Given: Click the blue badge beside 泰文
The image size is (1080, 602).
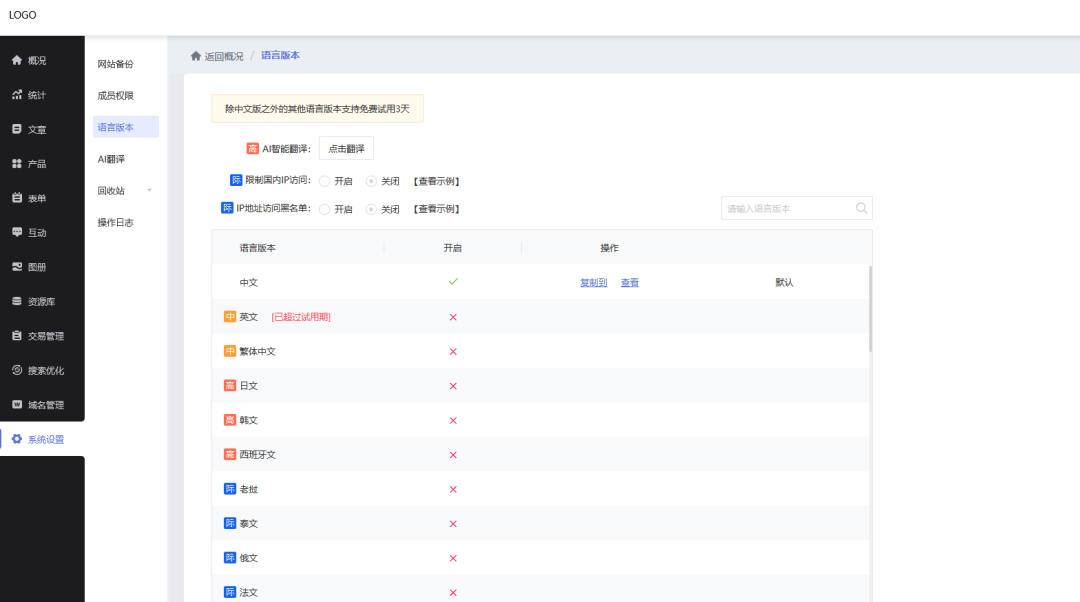Looking at the screenshot, I should pyautogui.click(x=230, y=523).
